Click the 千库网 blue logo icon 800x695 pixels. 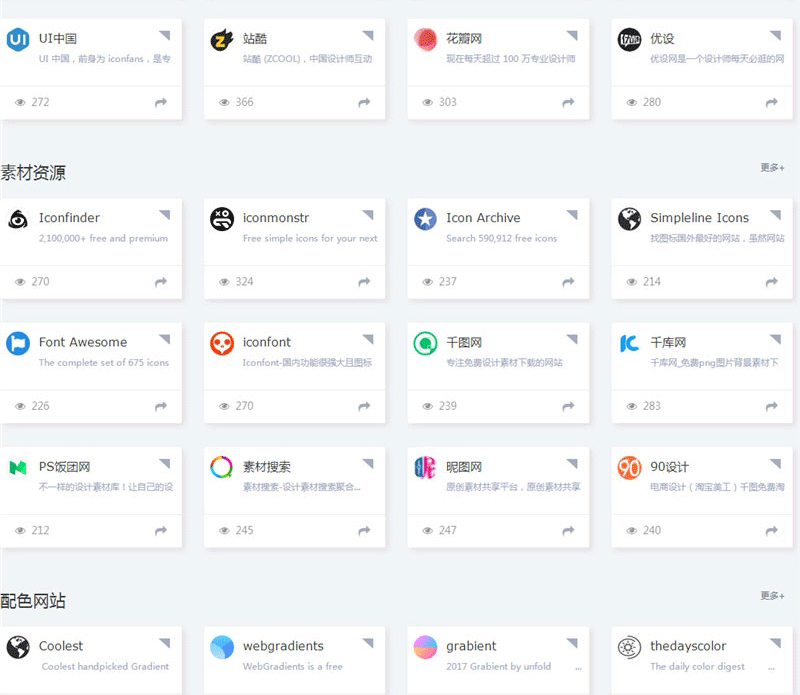coord(630,343)
